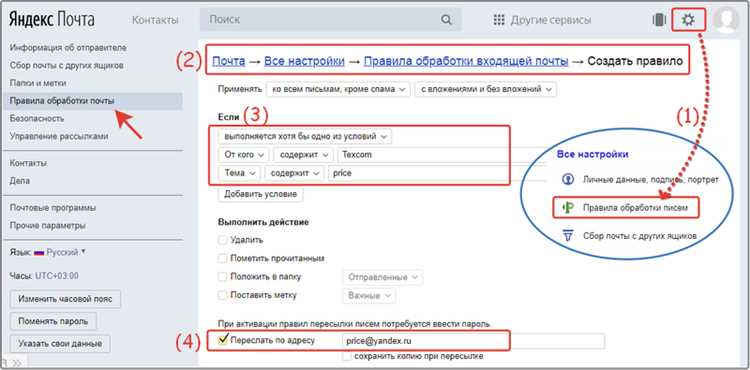This screenshot has width=750, height=370.
Task: Click Поменять пароль button
Action: click(x=53, y=321)
